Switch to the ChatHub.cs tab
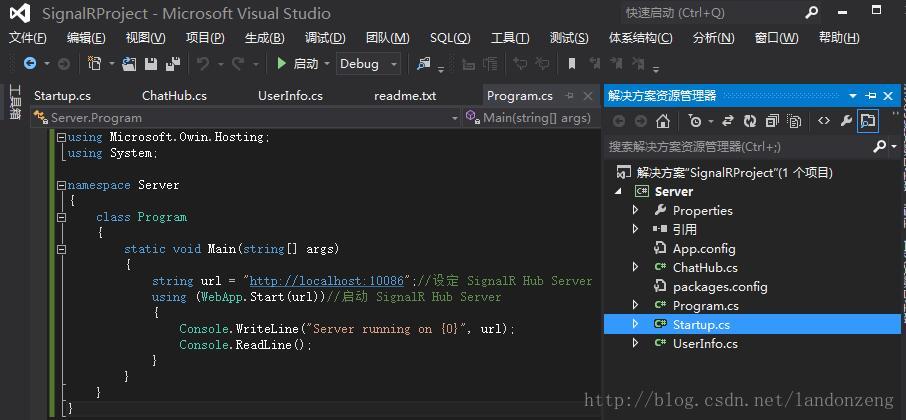This screenshot has height=420, width=906. click(x=174, y=96)
